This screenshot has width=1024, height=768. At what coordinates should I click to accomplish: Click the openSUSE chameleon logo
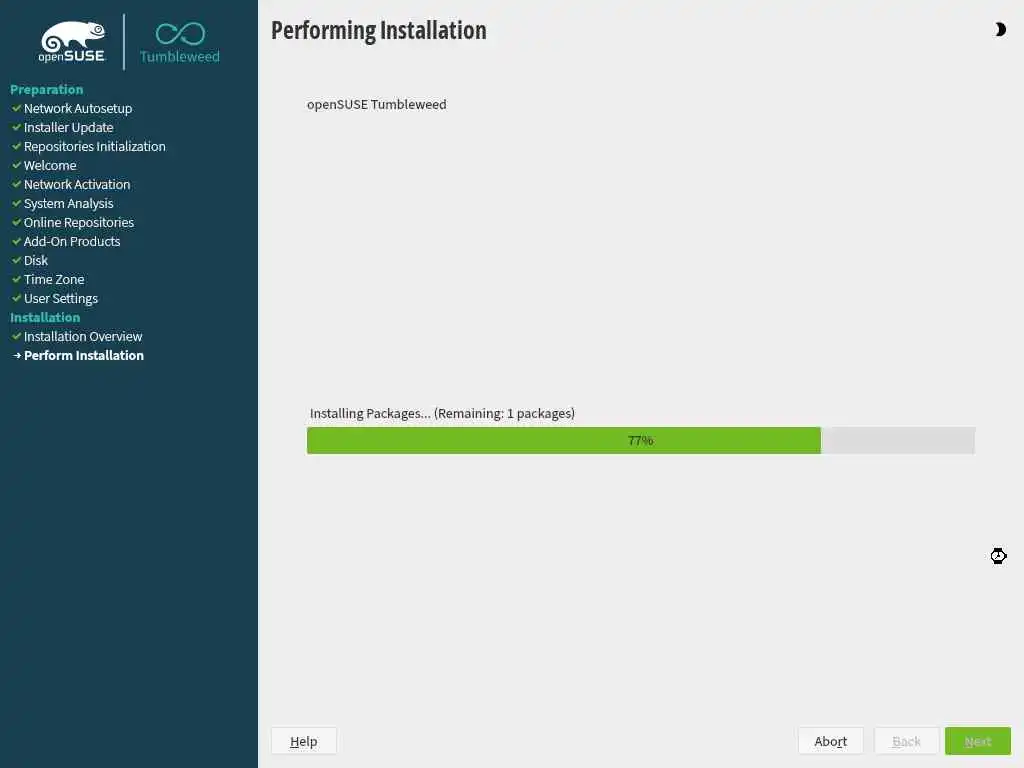[72, 42]
